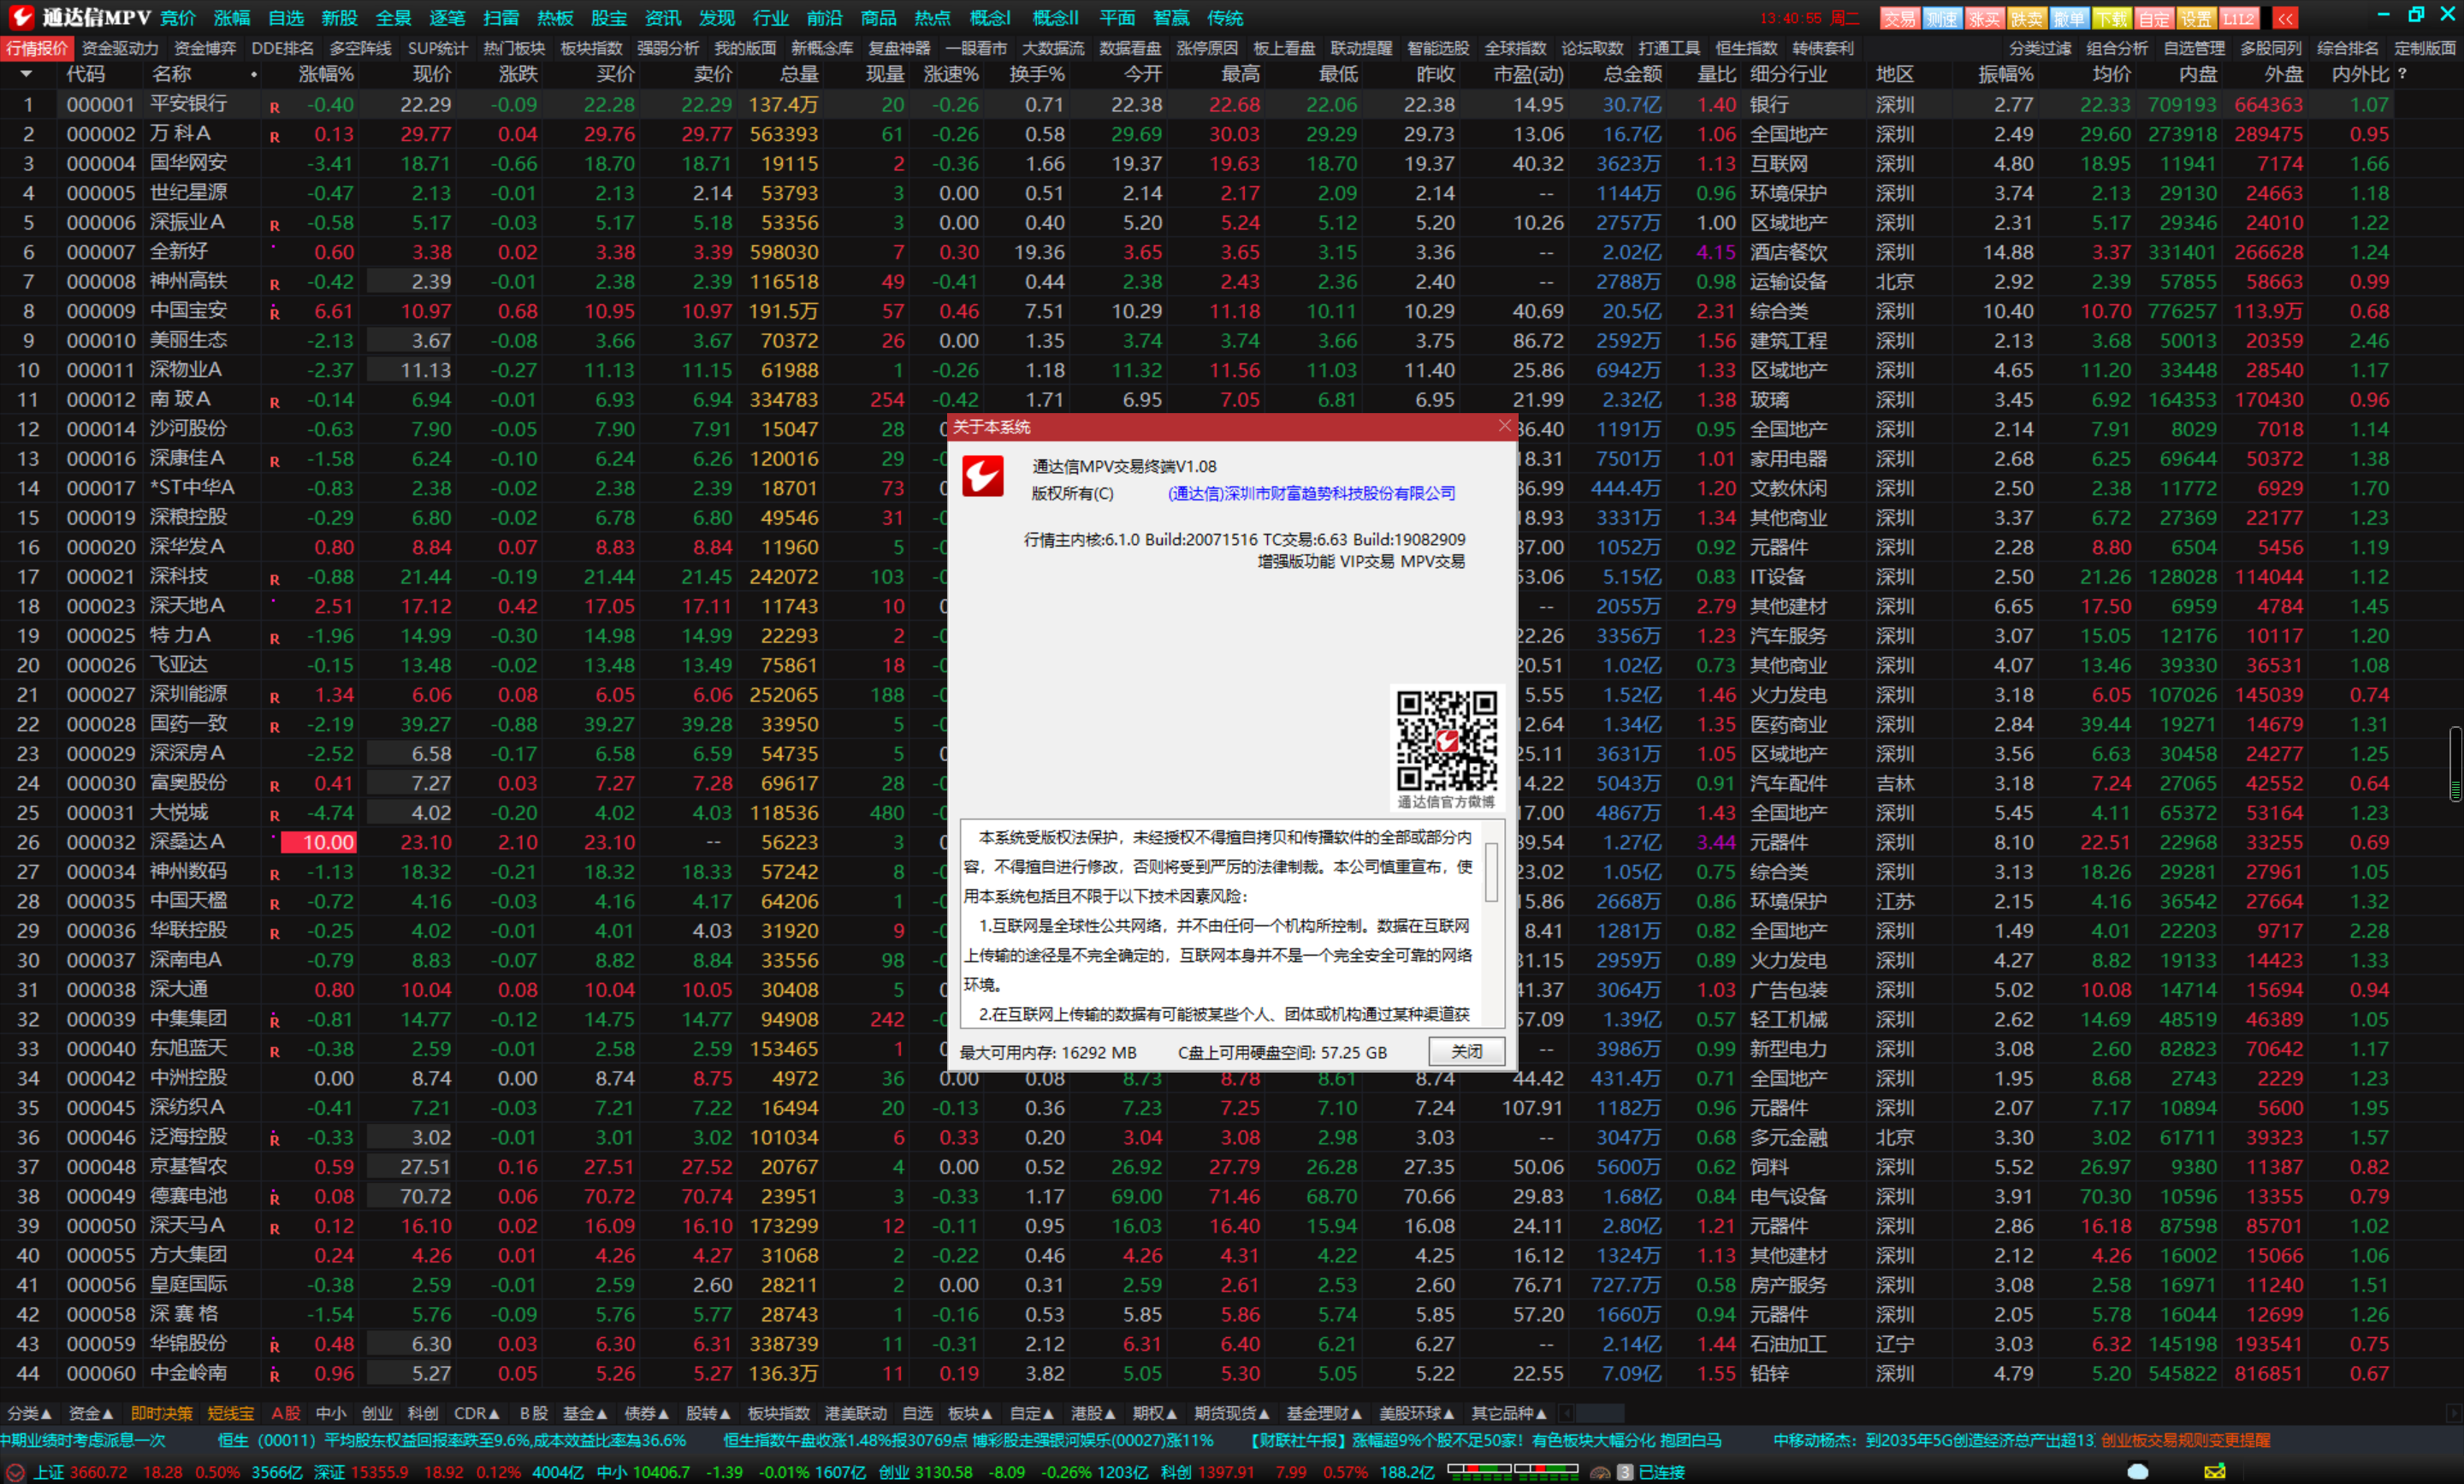The width and height of the screenshot is (2464, 1484).
Task: Open the 深圳市财富趋势科技股份有限公司 link
Action: point(1311,493)
